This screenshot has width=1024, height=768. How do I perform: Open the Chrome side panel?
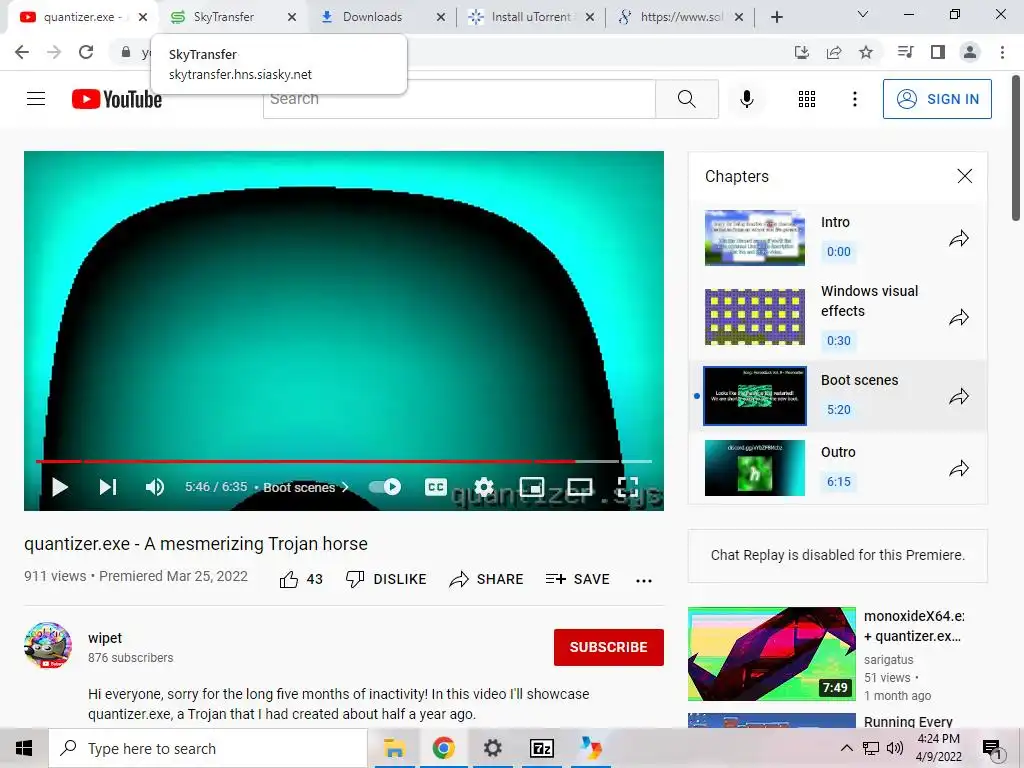click(x=938, y=52)
